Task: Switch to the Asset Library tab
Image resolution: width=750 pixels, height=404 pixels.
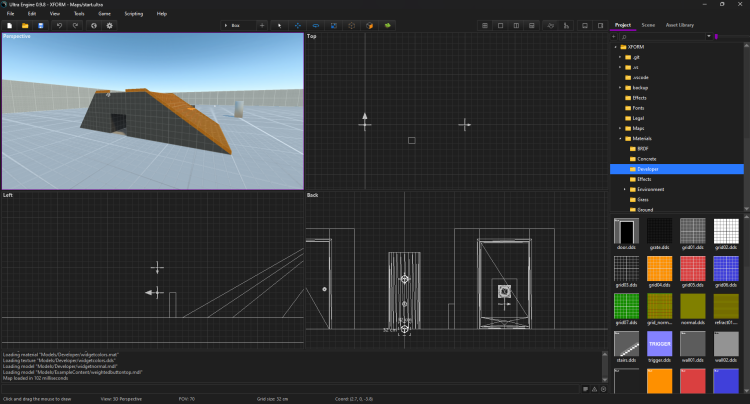Action: 679,24
